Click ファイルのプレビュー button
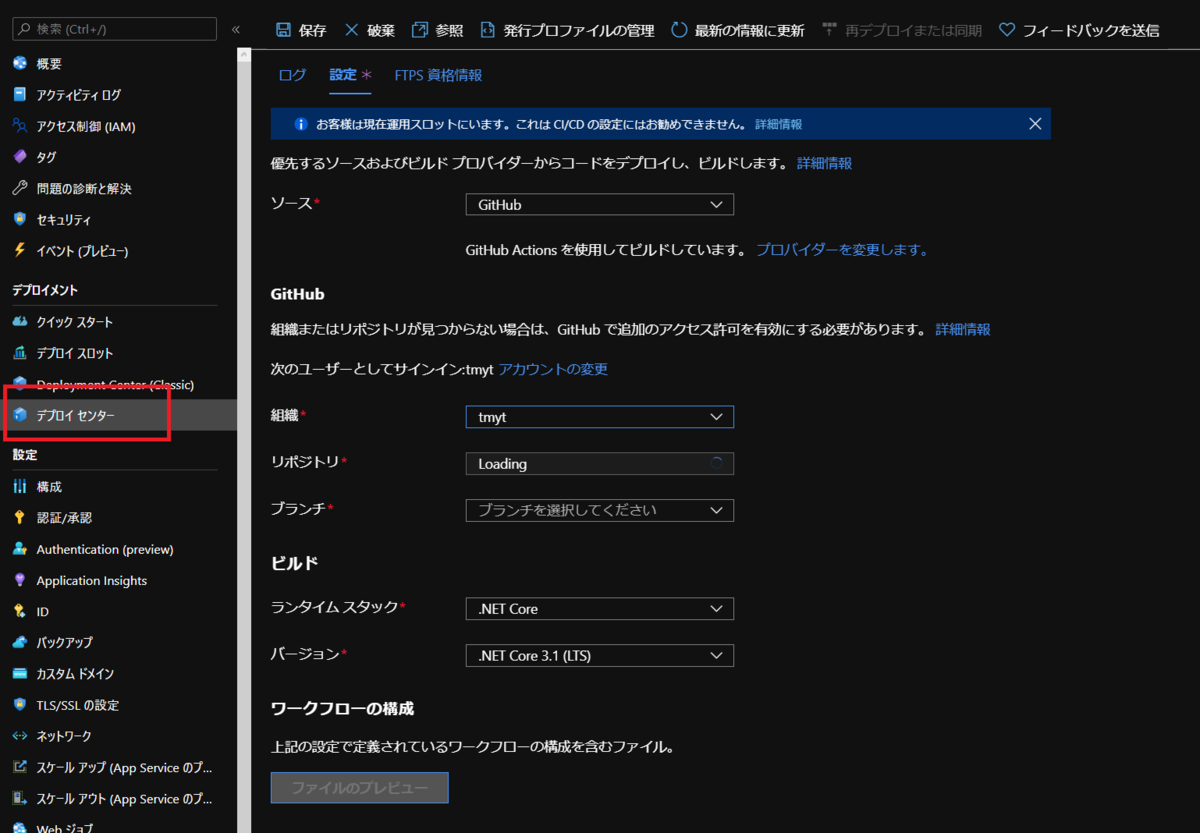The width and height of the screenshot is (1200, 833). click(x=360, y=788)
